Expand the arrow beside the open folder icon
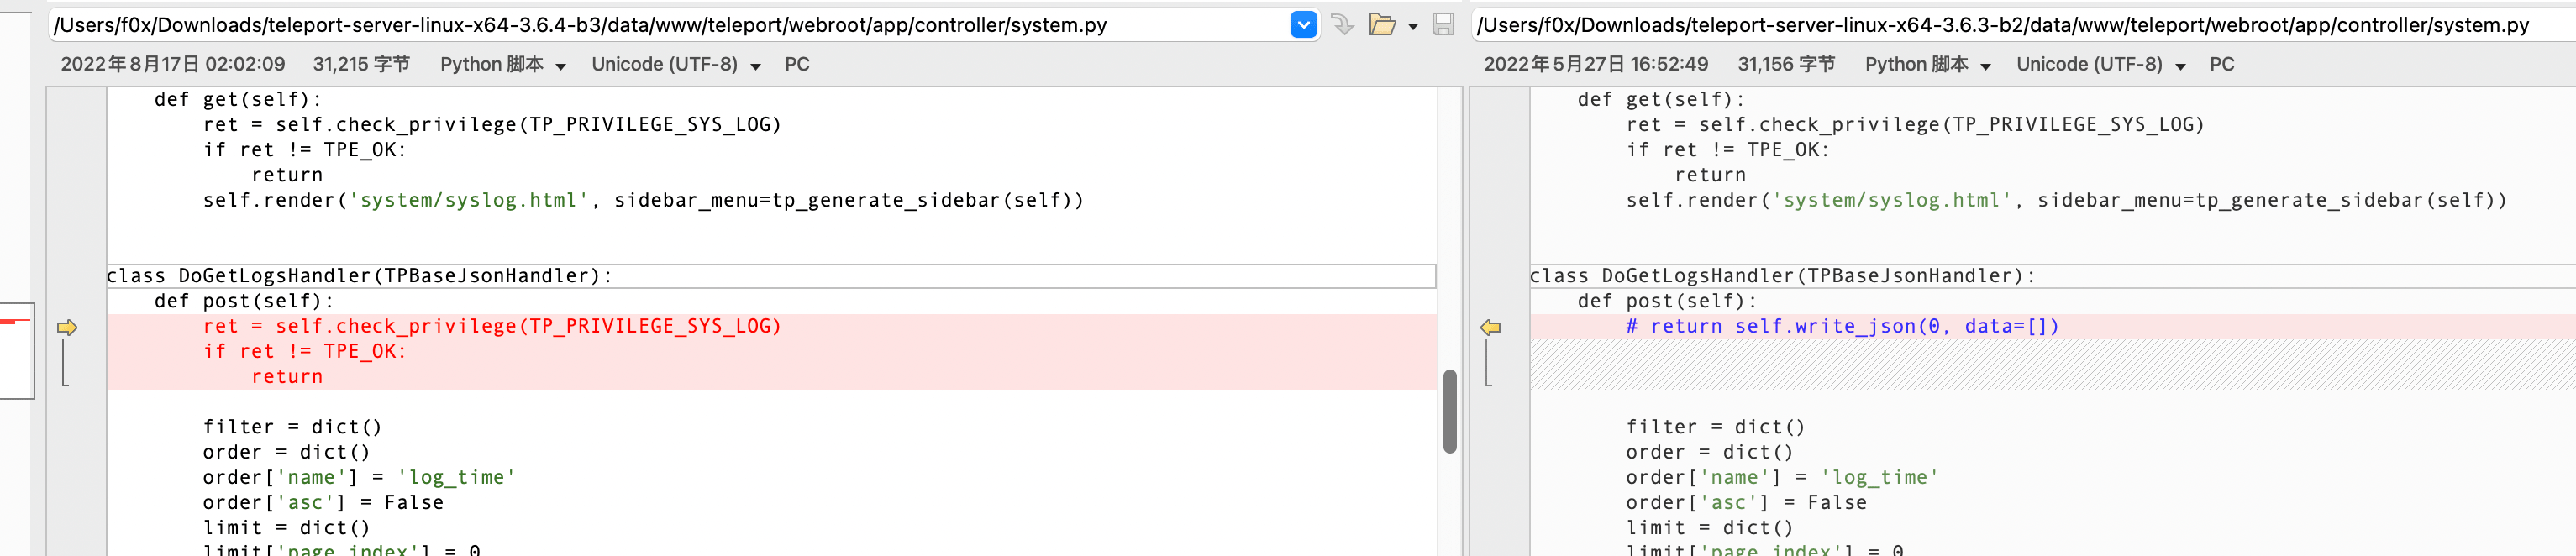 [1413, 26]
